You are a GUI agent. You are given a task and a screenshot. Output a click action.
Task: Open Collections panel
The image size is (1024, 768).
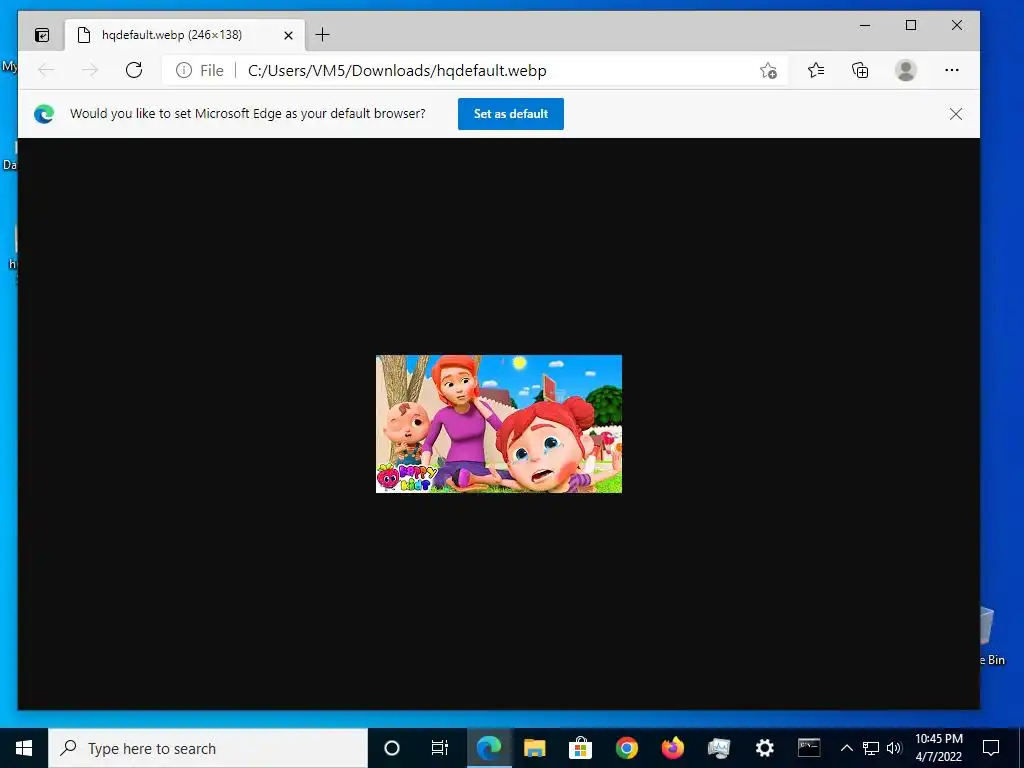[861, 70]
